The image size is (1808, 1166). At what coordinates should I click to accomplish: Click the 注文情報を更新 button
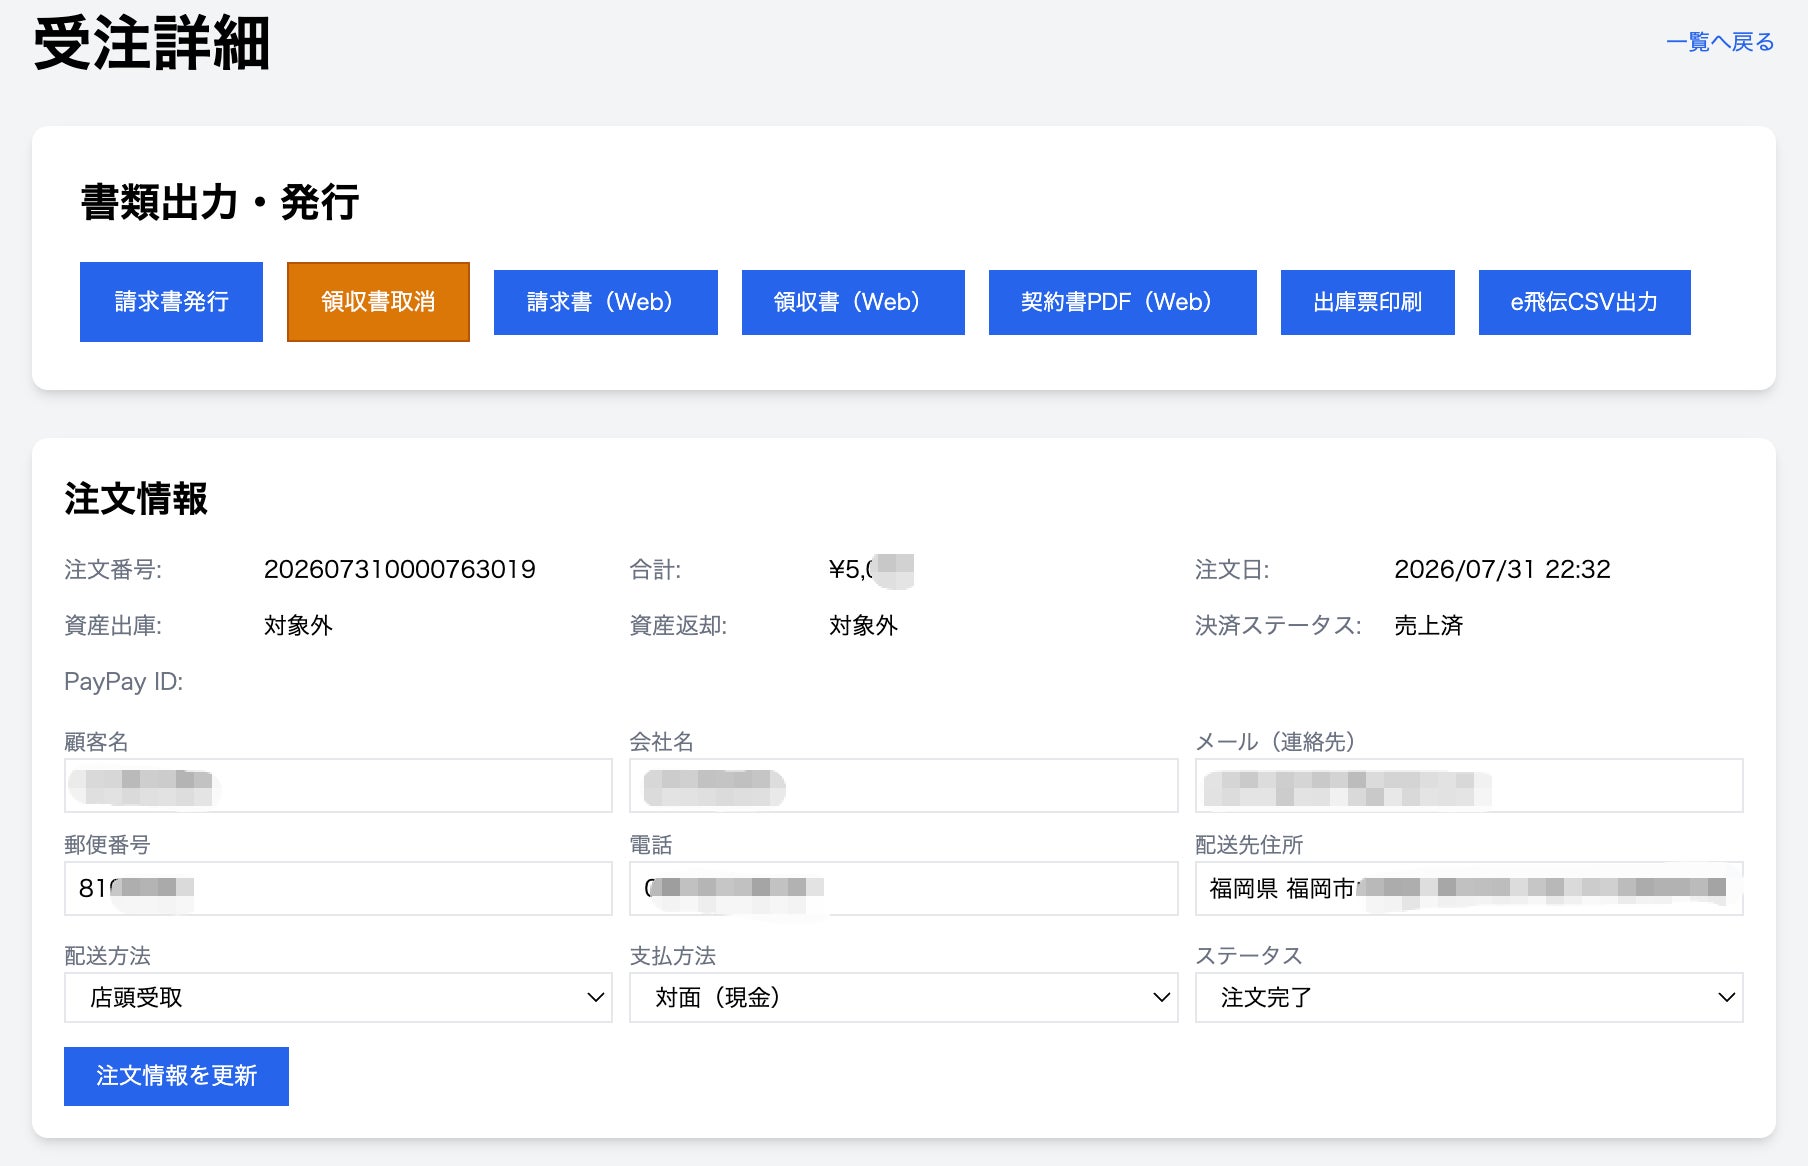pos(176,1076)
